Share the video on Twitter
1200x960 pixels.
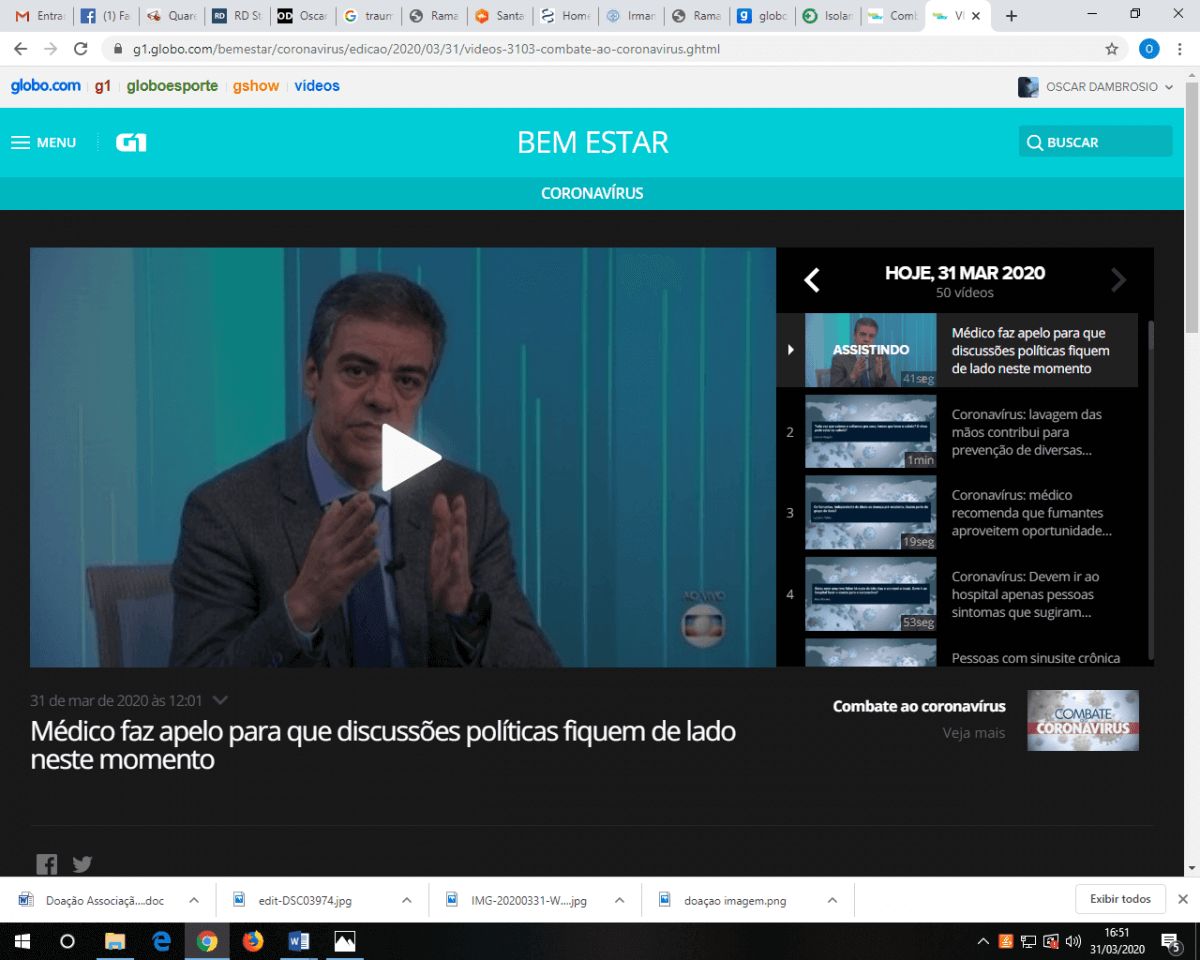[82, 864]
